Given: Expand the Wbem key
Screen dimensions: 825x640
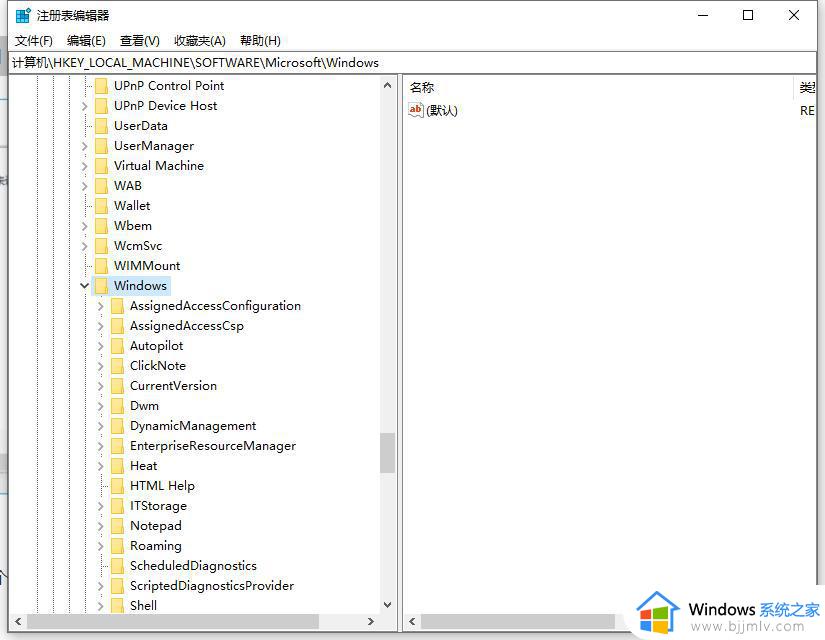Looking at the screenshot, I should coord(84,226).
